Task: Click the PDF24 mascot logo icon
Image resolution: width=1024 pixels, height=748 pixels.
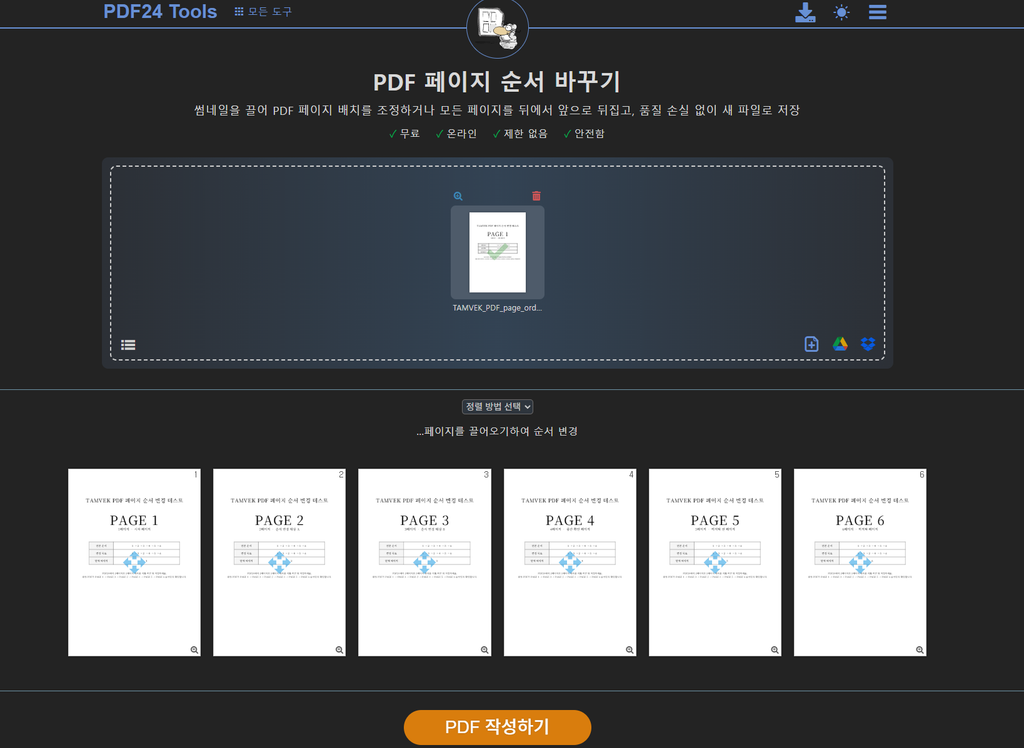Action: click(498, 27)
